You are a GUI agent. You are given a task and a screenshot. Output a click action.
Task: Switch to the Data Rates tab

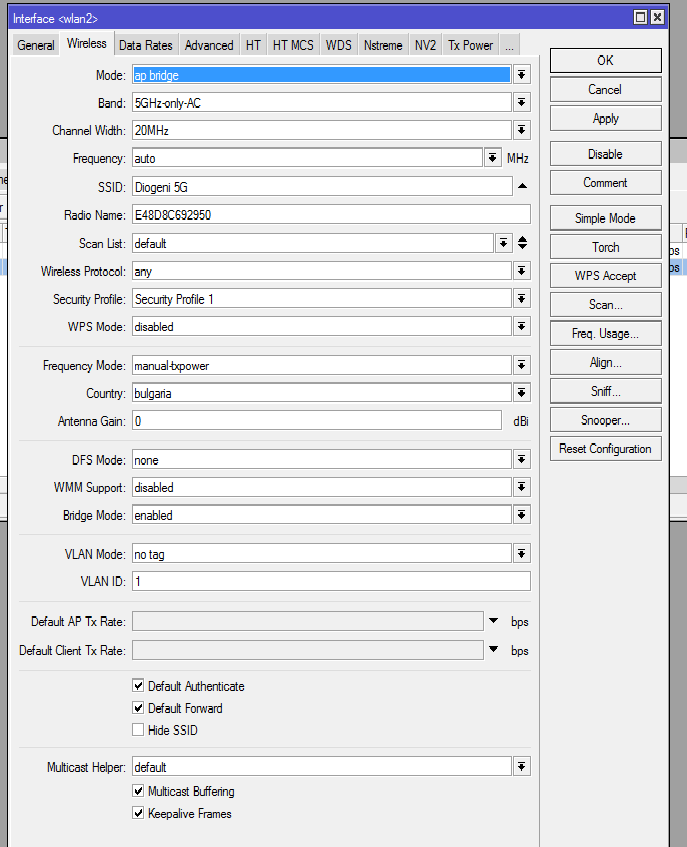146,44
